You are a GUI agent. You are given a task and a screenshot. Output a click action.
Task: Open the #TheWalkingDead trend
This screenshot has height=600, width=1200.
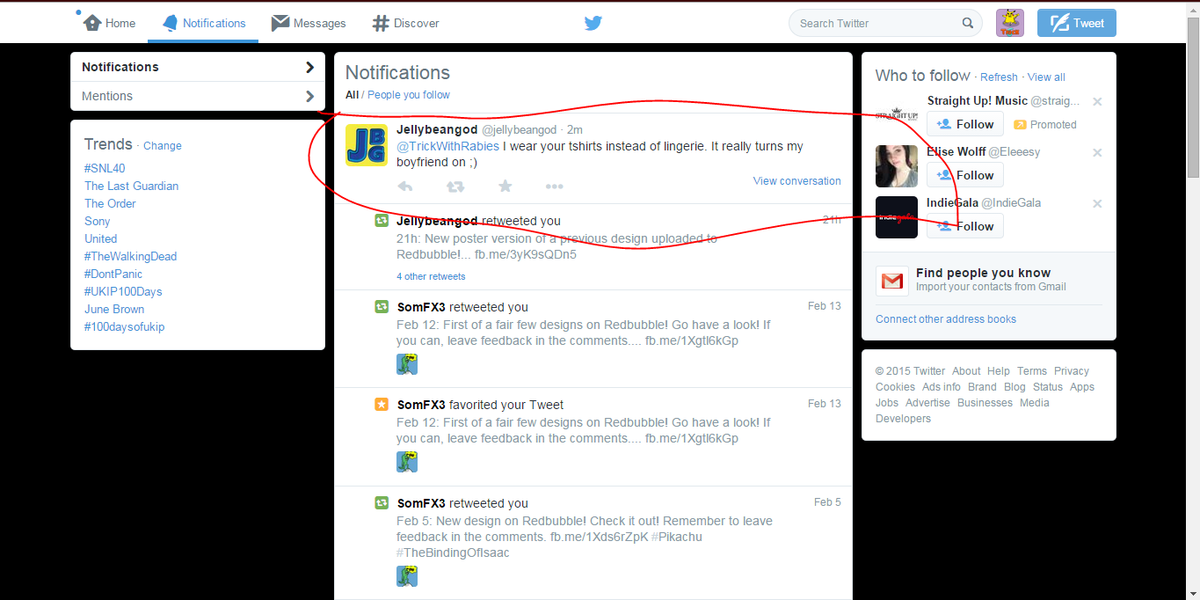pos(130,256)
